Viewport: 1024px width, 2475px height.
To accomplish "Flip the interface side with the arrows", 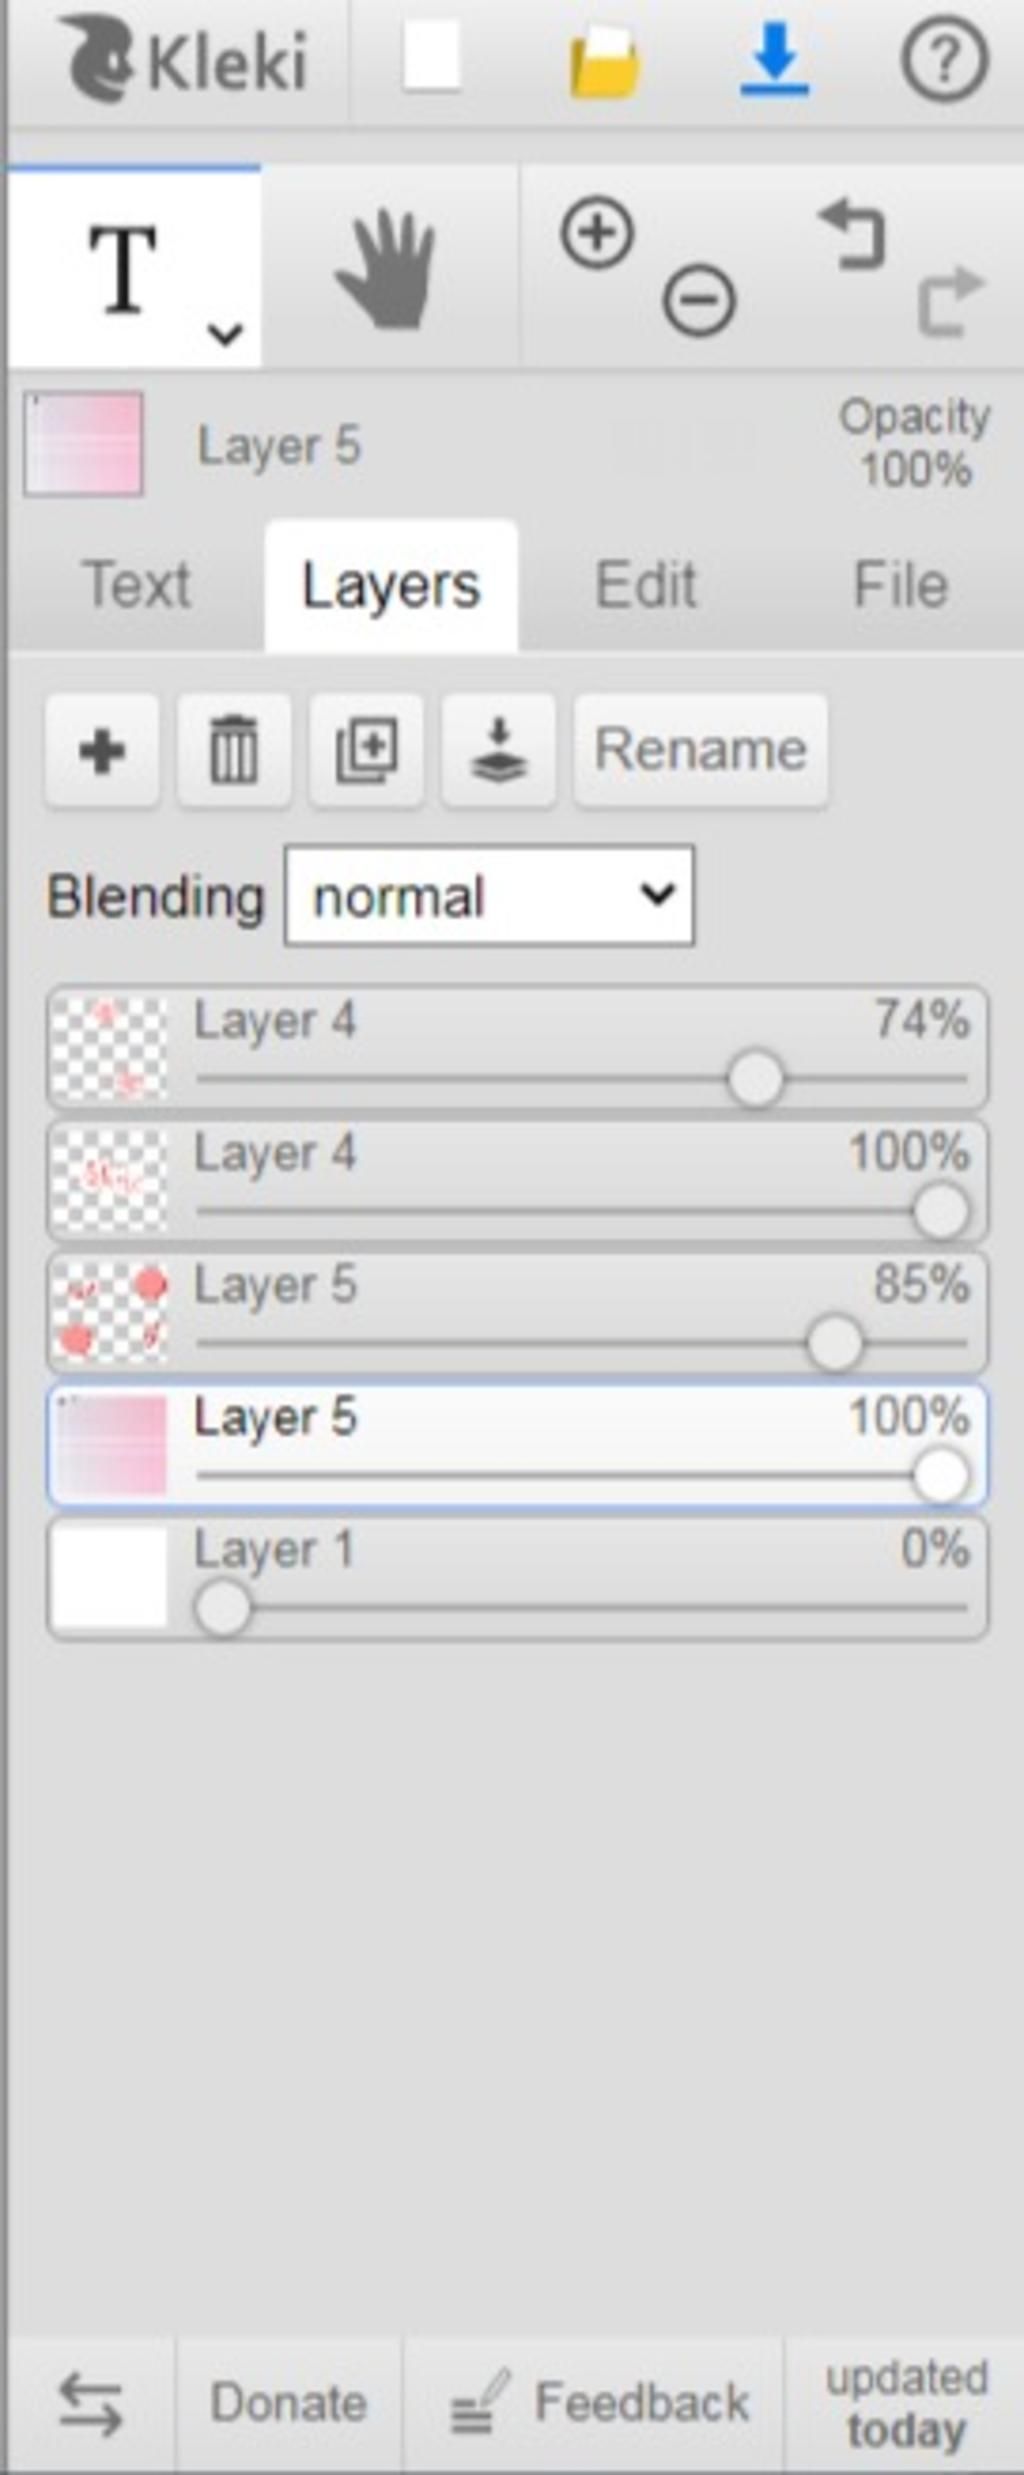I will coord(90,2403).
